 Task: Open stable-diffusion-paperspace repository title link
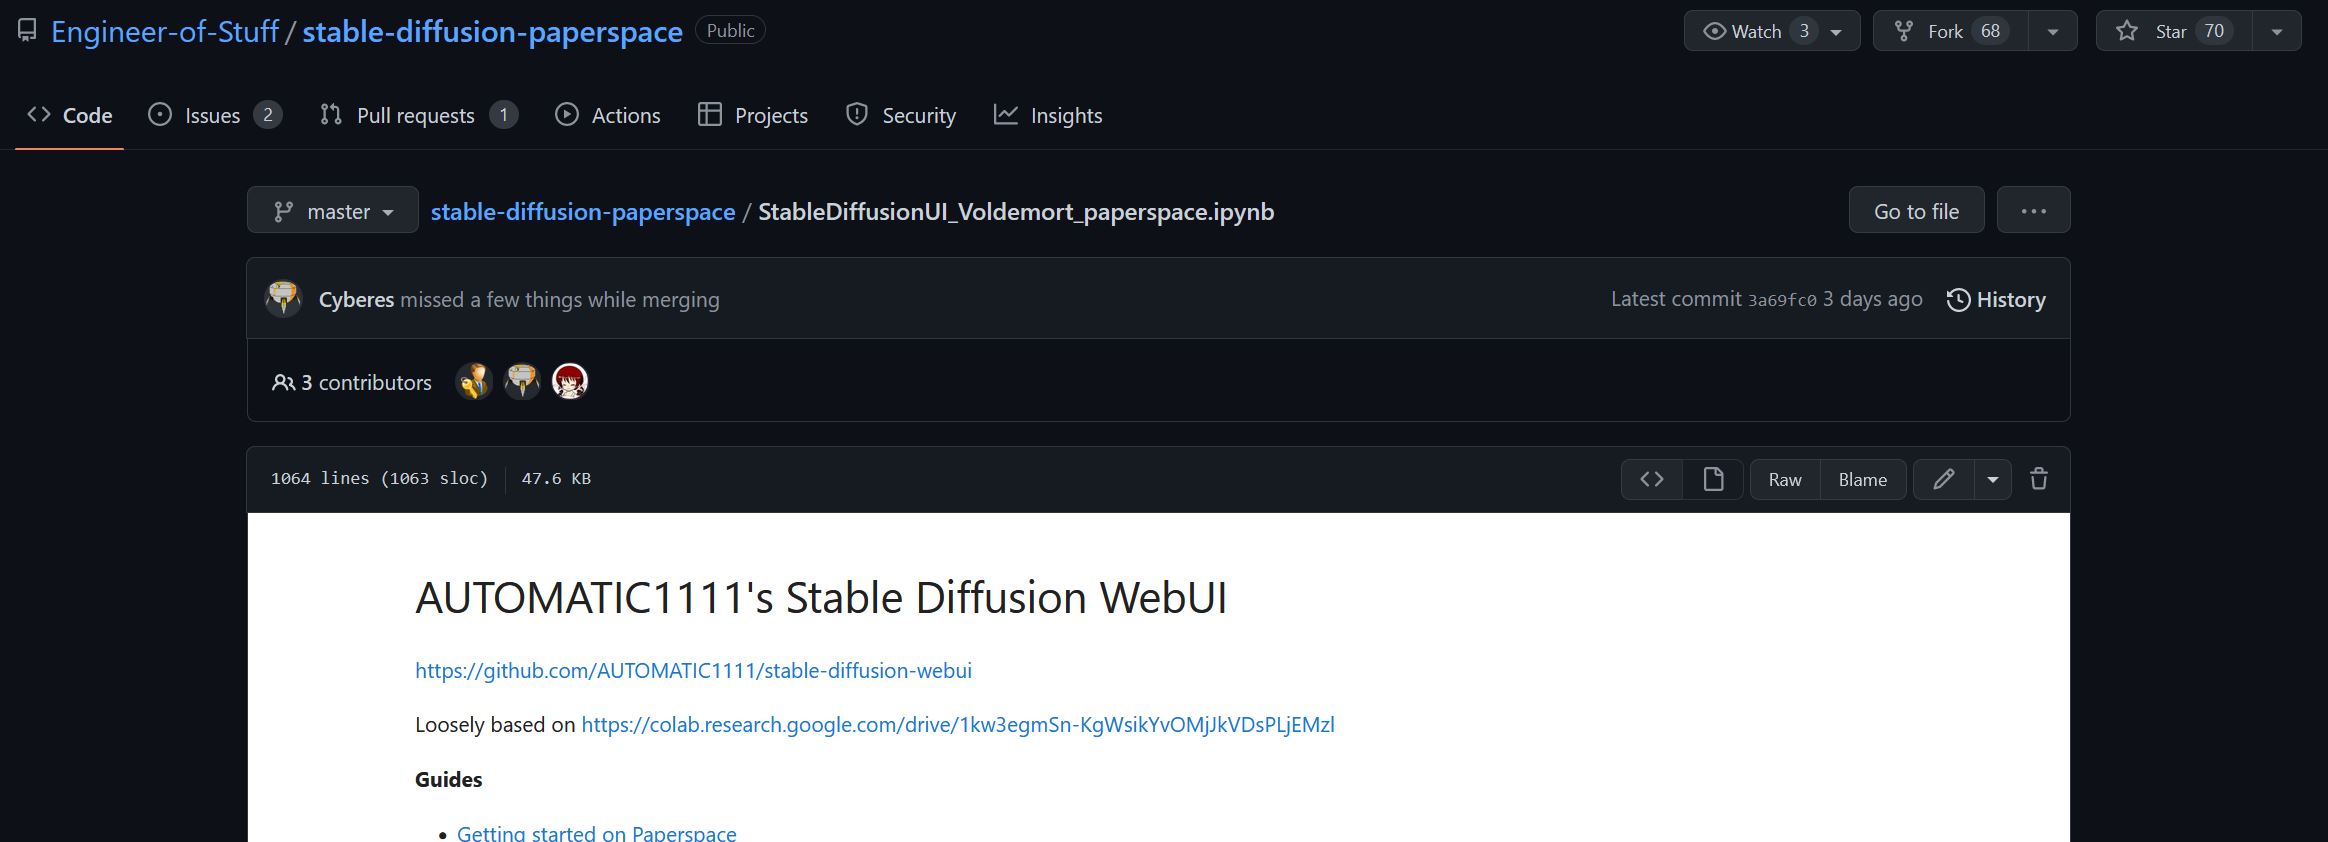pos(492,32)
